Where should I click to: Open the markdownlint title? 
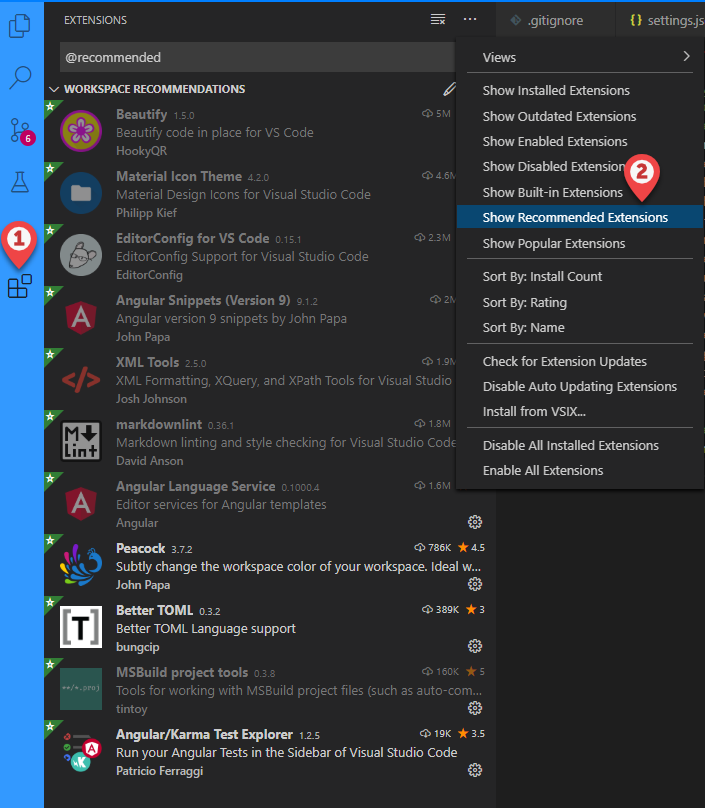159,425
